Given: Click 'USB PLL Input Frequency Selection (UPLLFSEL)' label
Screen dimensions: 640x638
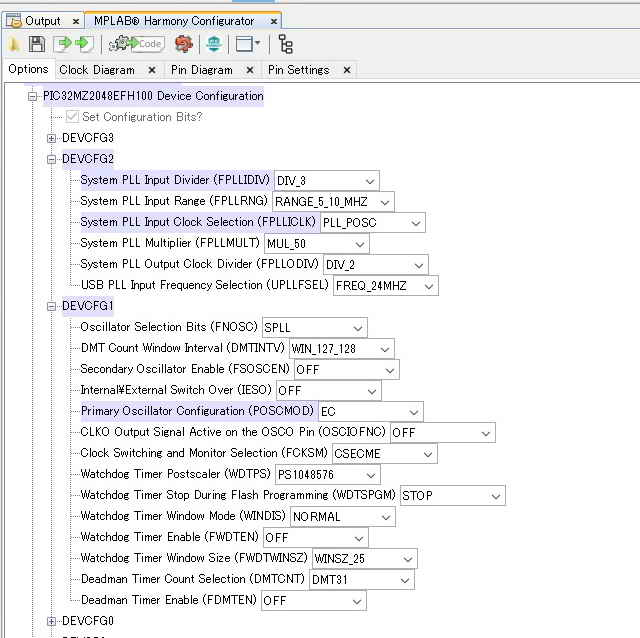Looking at the screenshot, I should [x=204, y=285].
